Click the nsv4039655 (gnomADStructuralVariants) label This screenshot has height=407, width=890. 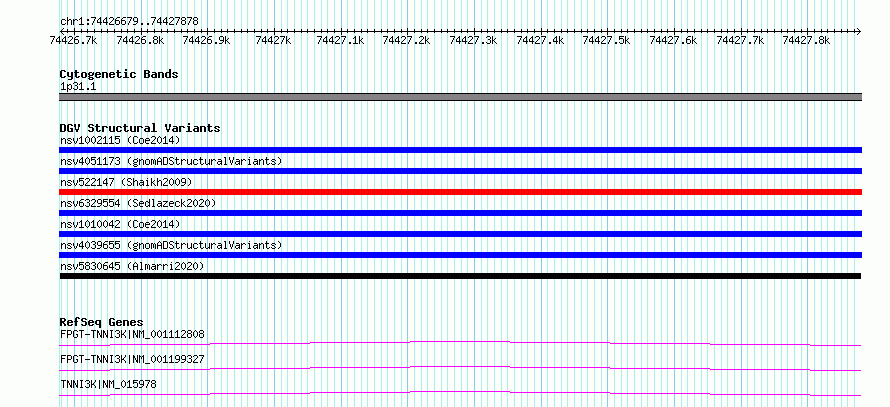pos(171,245)
